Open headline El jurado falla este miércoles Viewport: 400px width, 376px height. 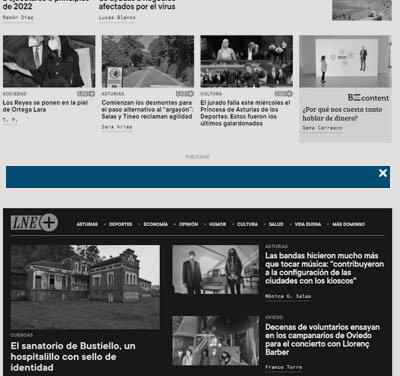(x=245, y=113)
